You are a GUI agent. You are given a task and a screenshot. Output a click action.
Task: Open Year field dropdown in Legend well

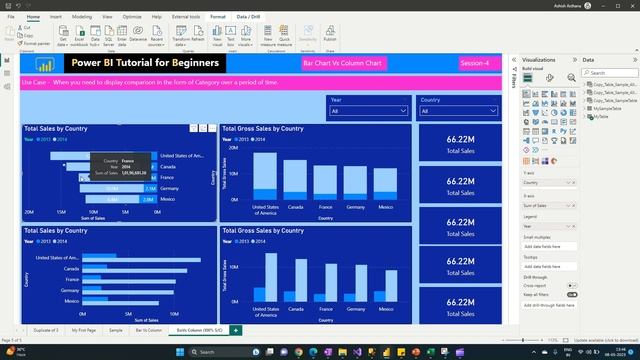point(568,227)
